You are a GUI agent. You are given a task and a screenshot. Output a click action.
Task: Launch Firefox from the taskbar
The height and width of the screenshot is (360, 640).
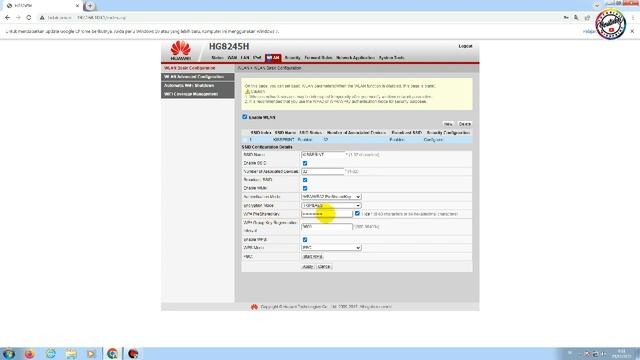[x=29, y=353]
